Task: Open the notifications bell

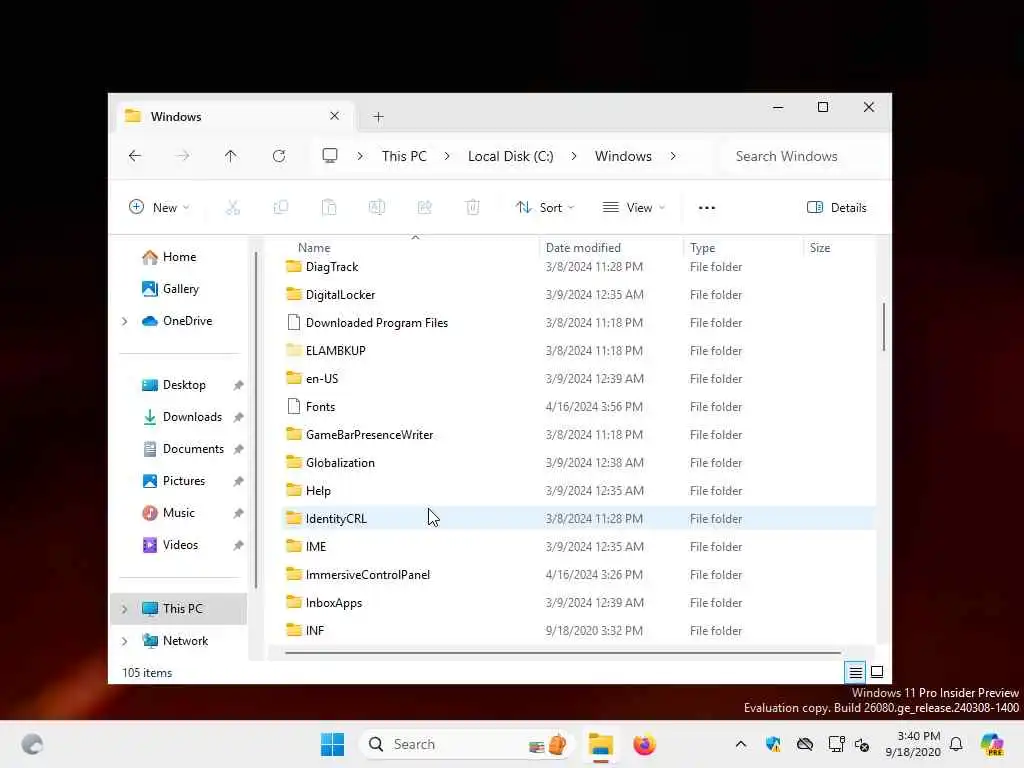Action: click(x=956, y=744)
